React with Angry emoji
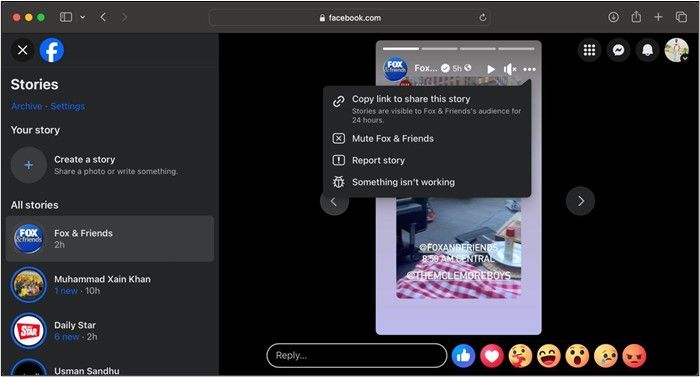Image resolution: width=700 pixels, height=377 pixels. point(634,356)
